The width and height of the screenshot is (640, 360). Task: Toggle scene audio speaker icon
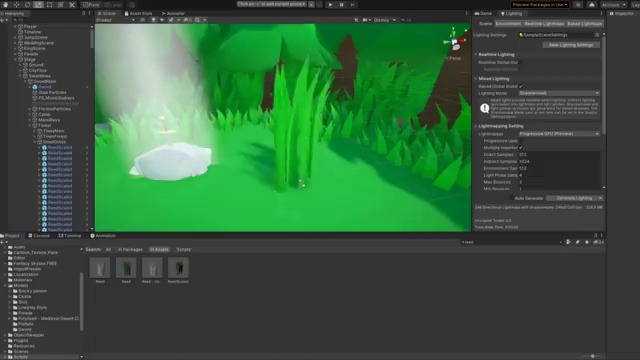[162, 20]
